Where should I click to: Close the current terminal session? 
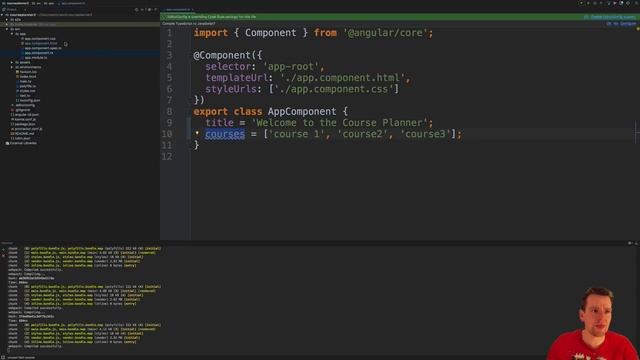(3, 256)
